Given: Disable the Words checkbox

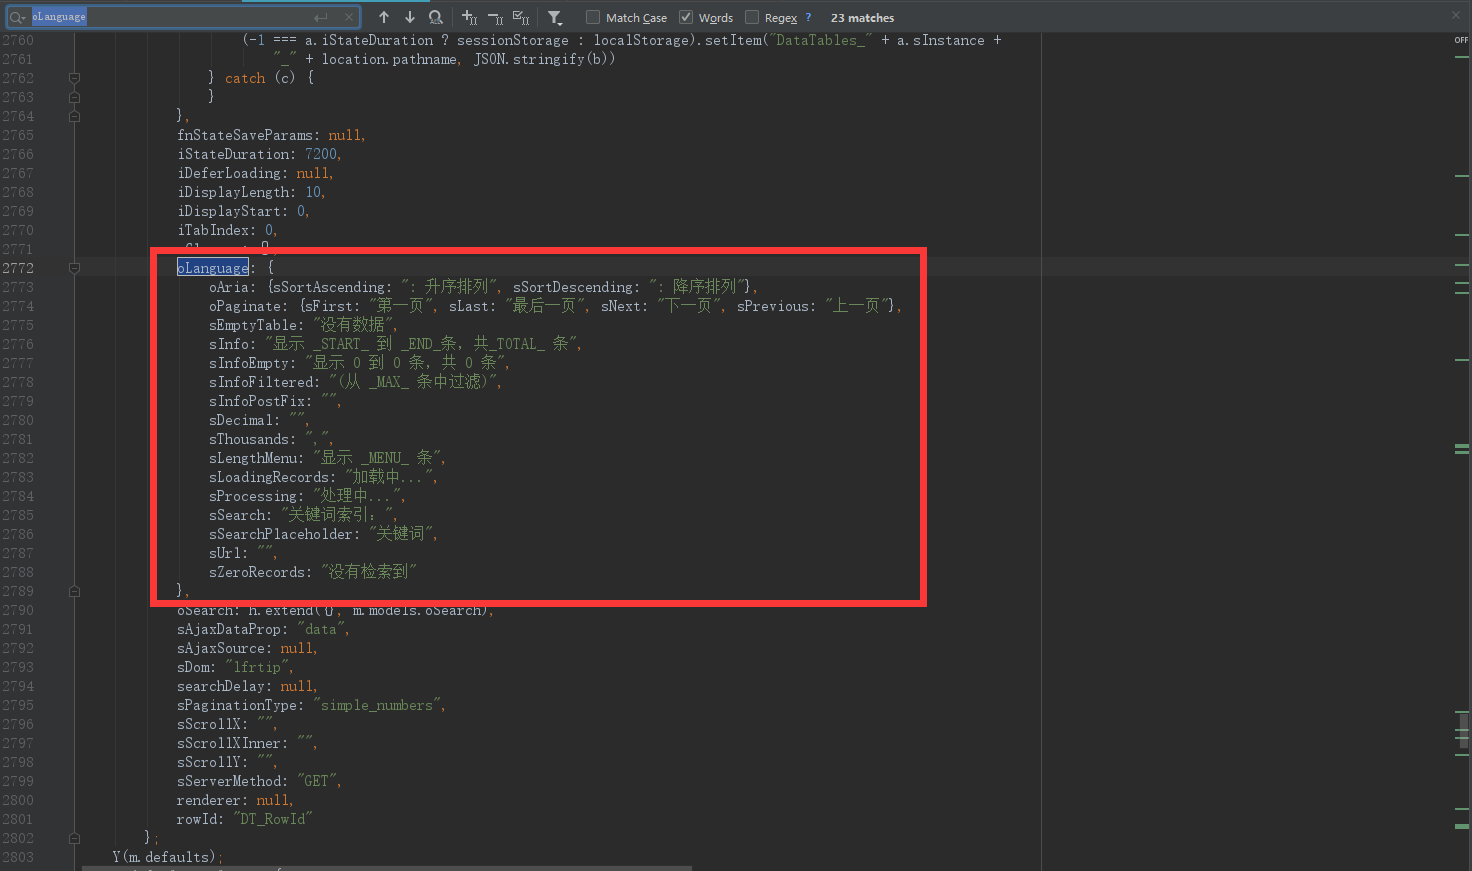Looking at the screenshot, I should 685,17.
